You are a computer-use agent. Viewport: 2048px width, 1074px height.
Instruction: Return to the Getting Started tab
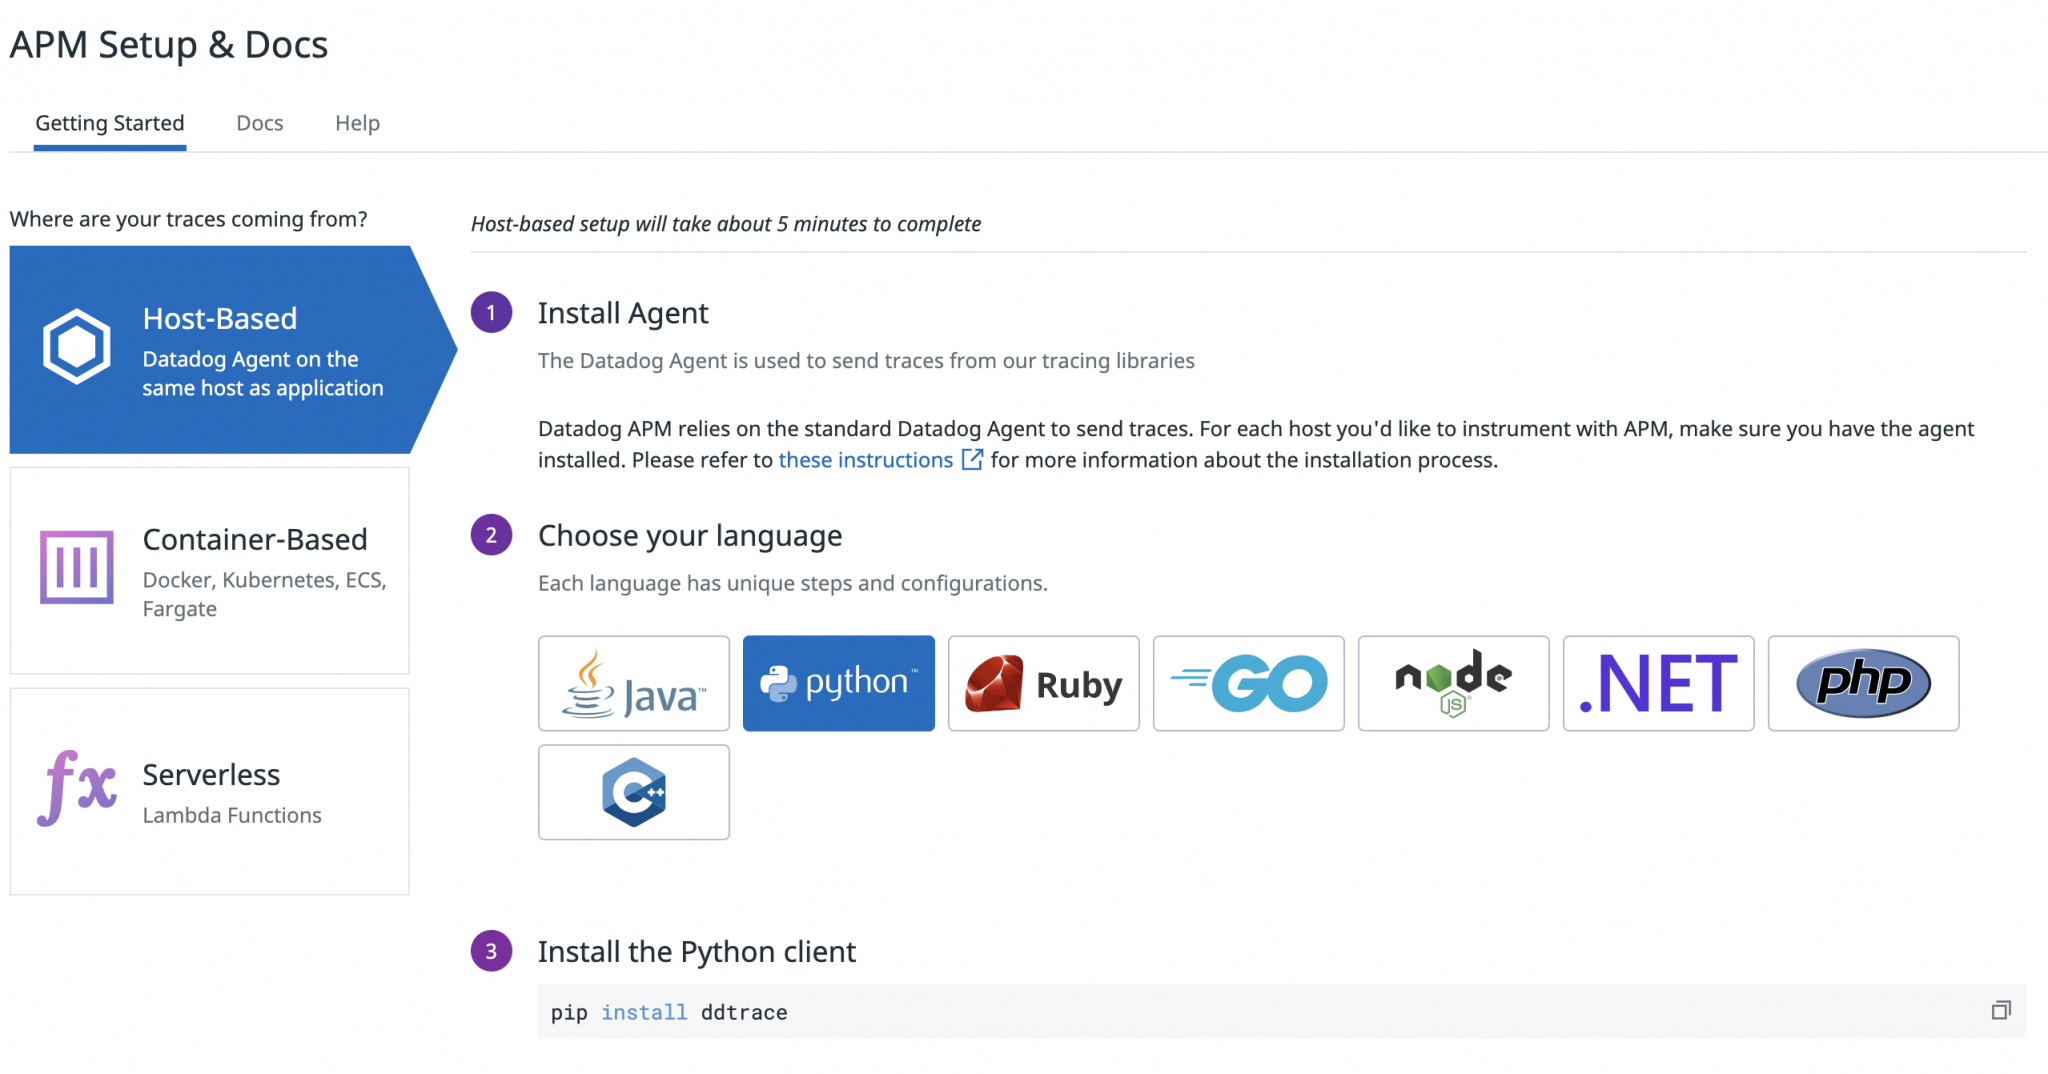point(110,123)
